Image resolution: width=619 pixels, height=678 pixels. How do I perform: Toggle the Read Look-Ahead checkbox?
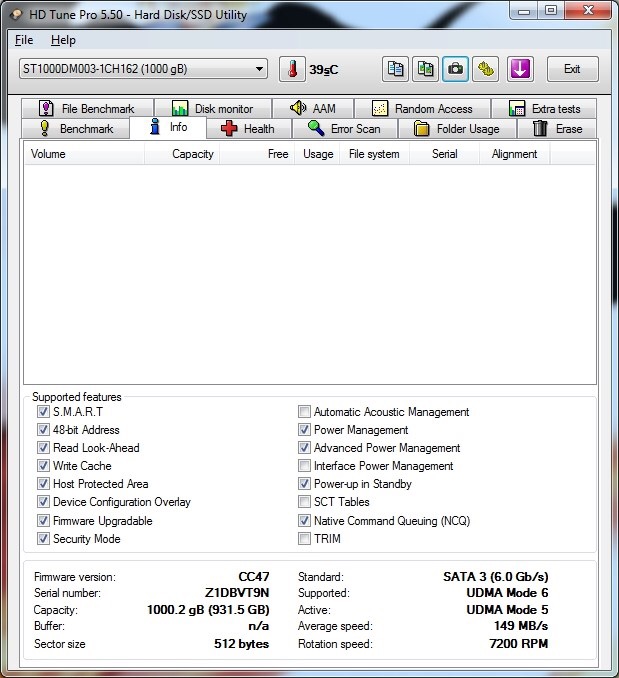(x=43, y=448)
